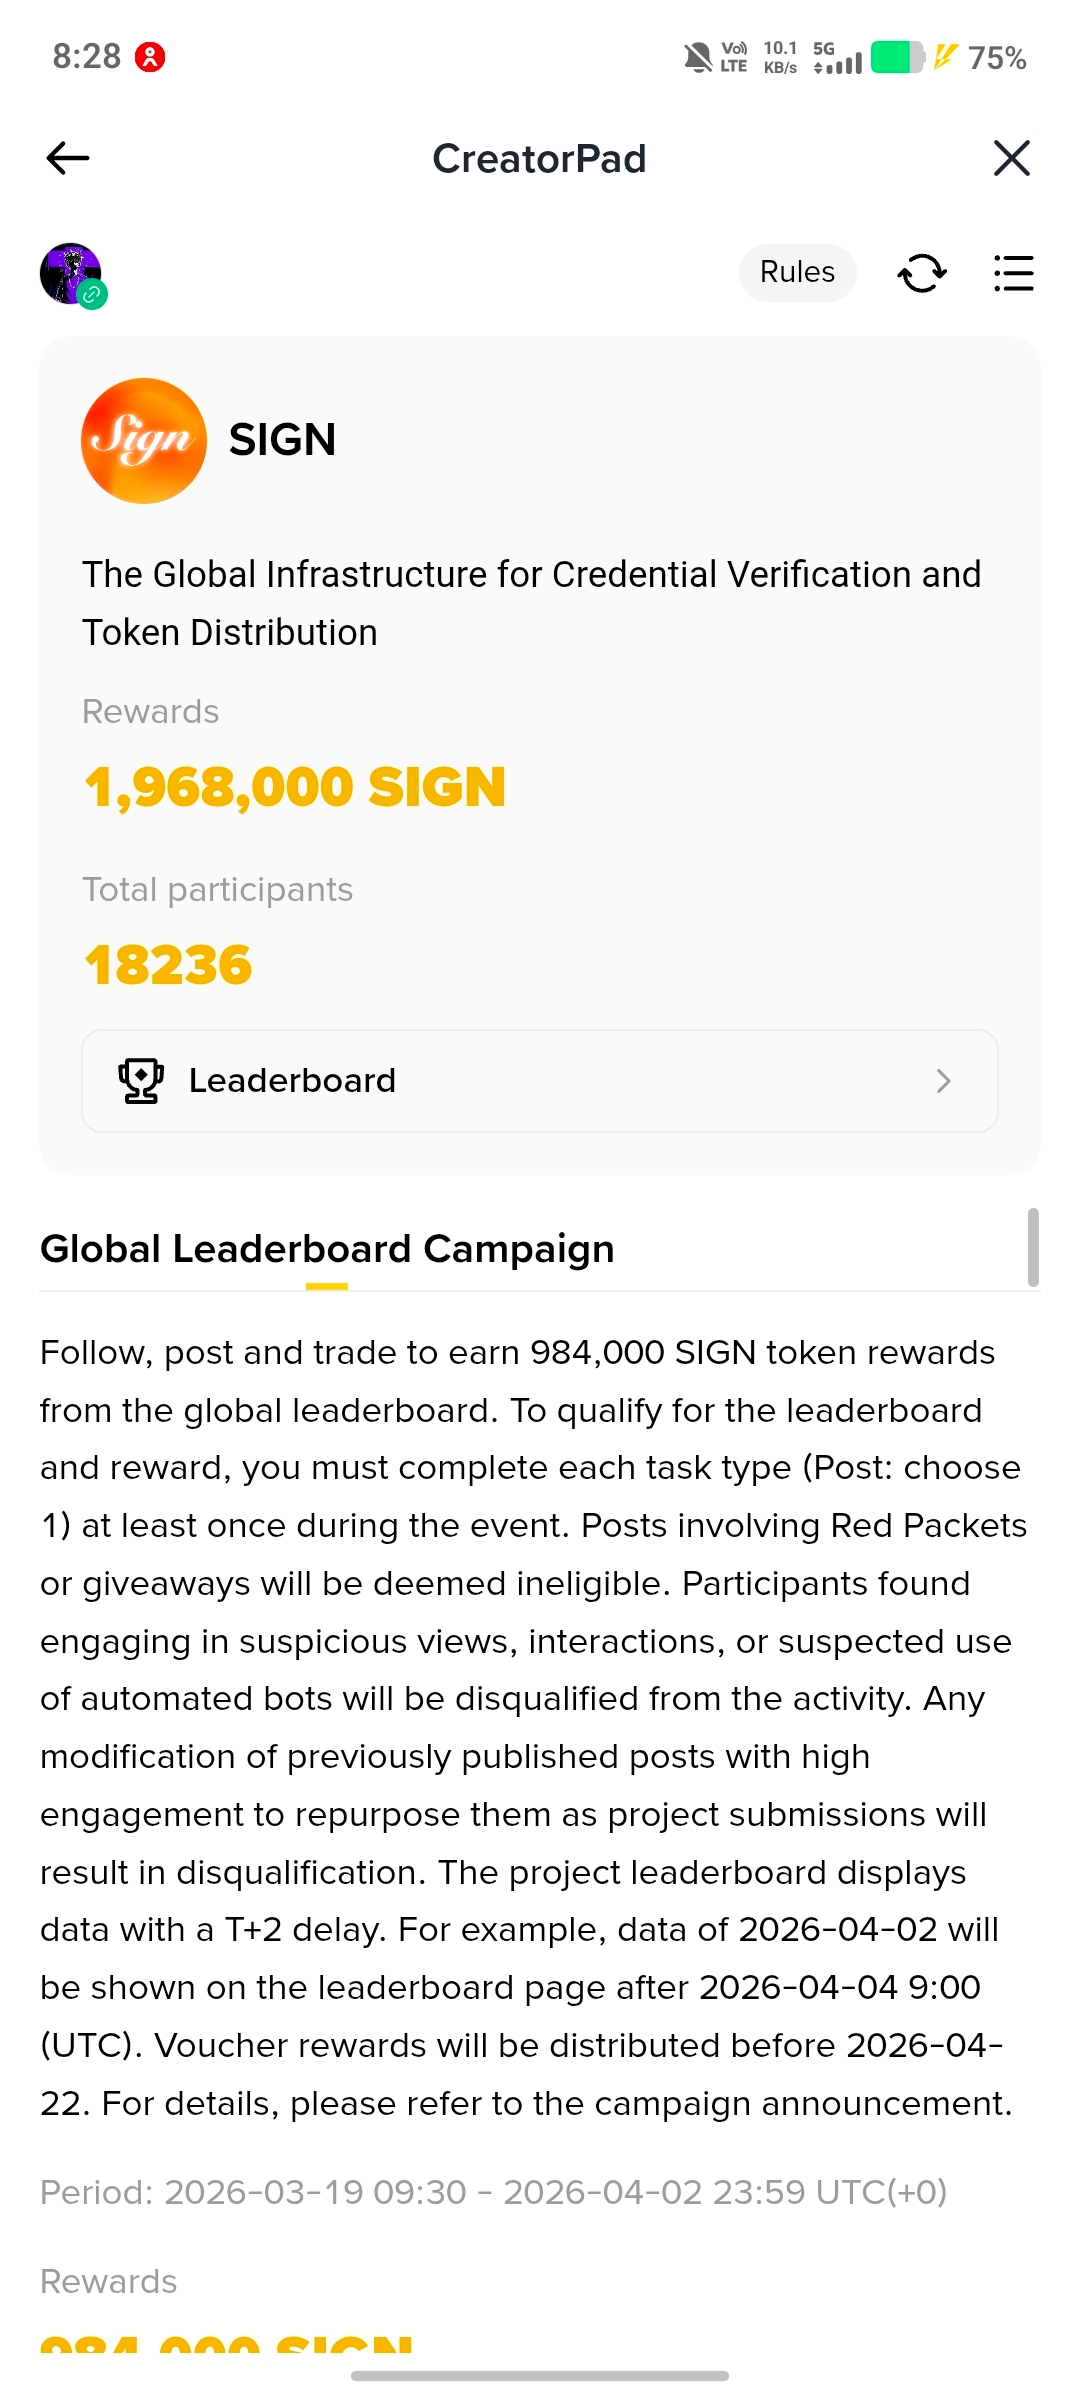Tap the campaign Period date text
The height and width of the screenshot is (2400, 1080).
(x=493, y=2192)
